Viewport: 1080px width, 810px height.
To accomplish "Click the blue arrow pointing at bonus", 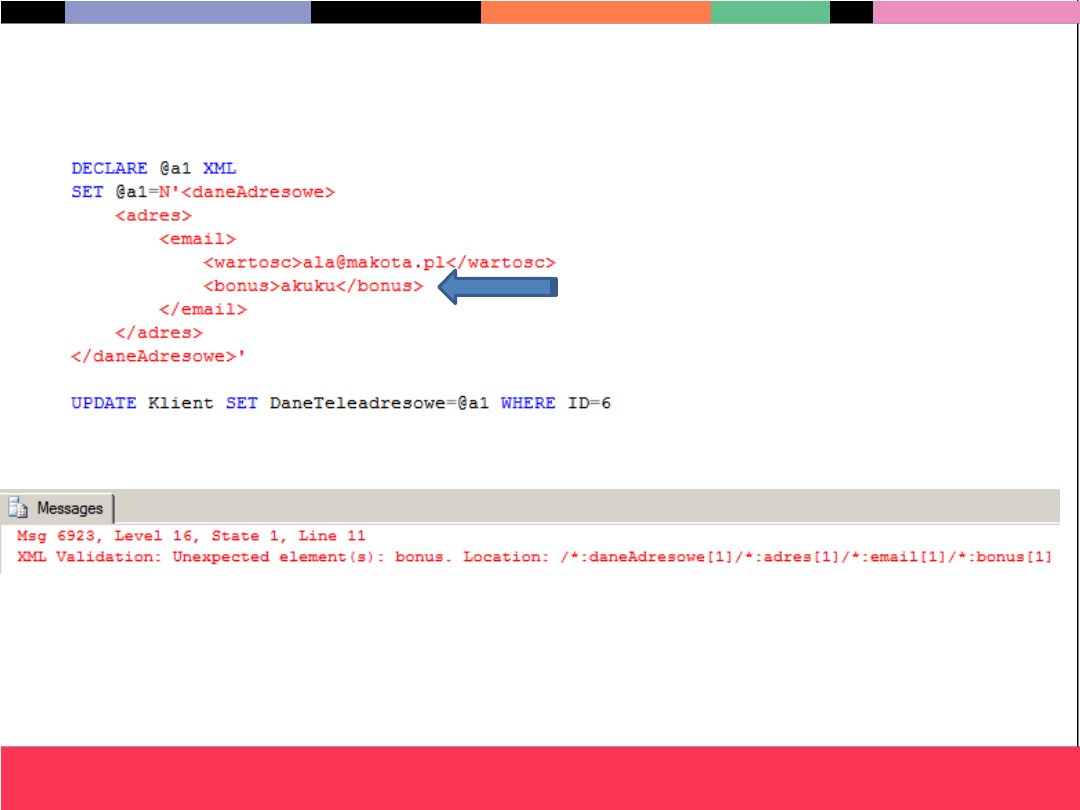I will point(498,288).
